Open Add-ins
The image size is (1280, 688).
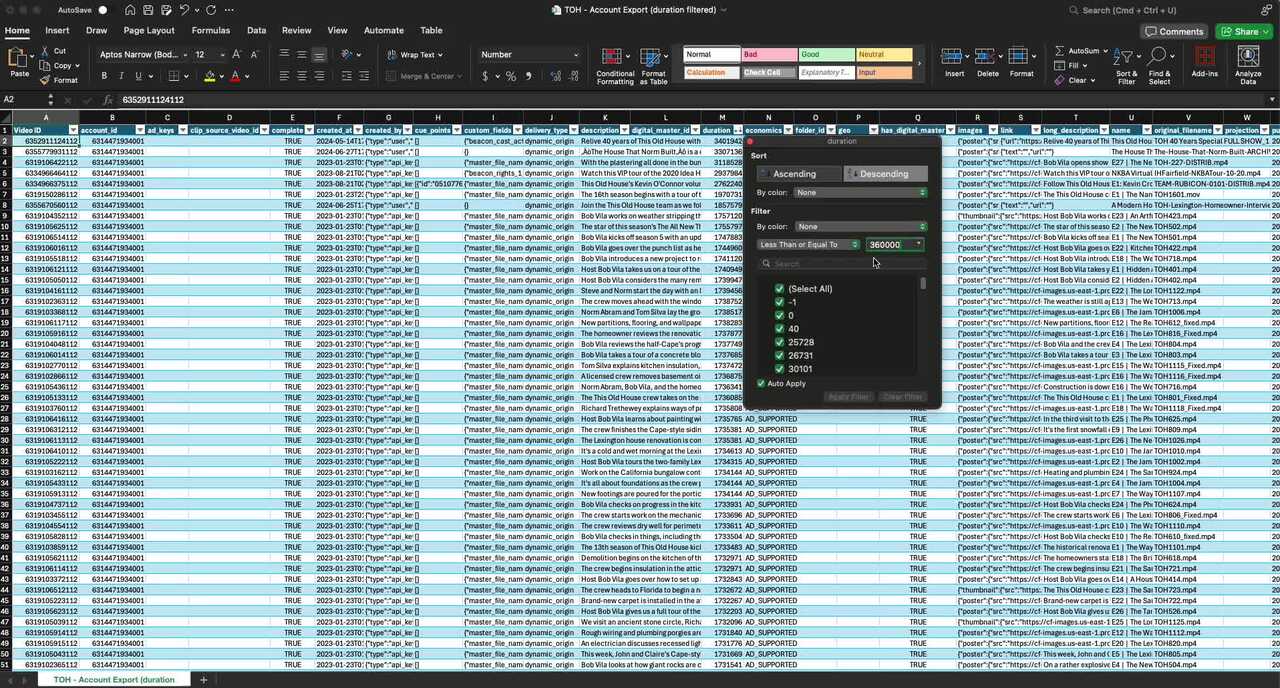click(x=1204, y=62)
